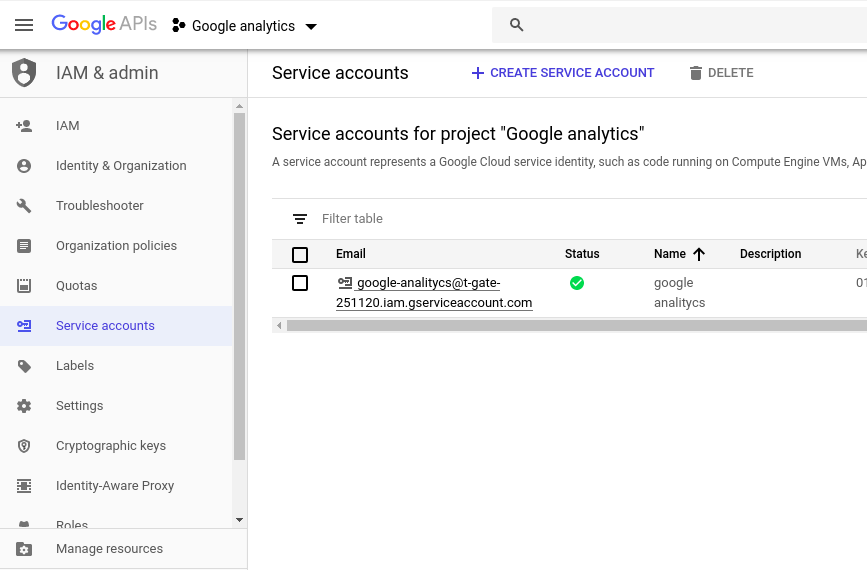
Task: Click the filter list icon
Action: 300,219
